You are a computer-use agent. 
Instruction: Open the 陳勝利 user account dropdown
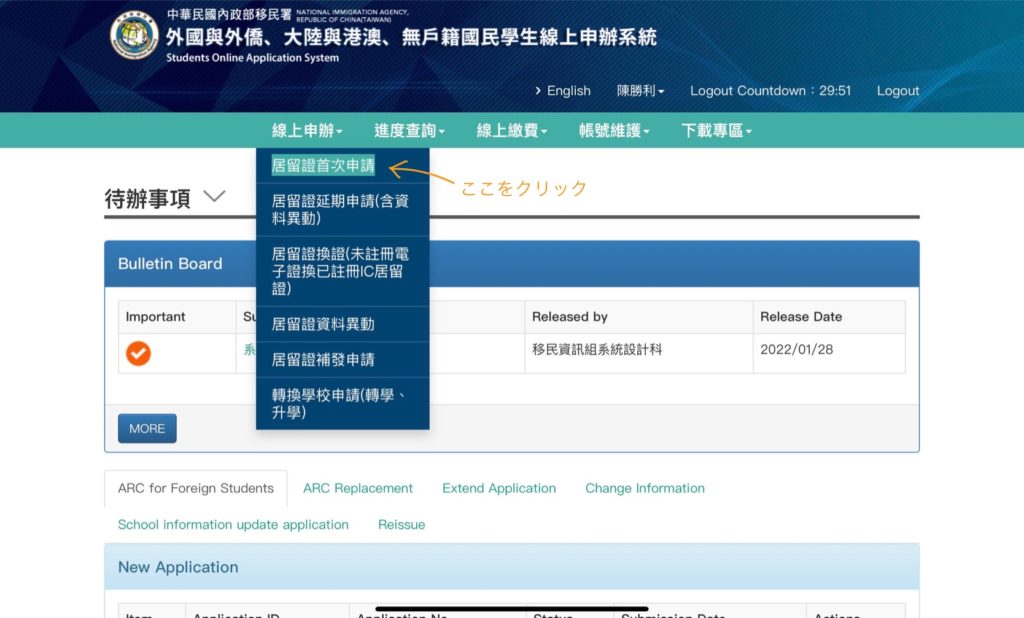[x=640, y=90]
